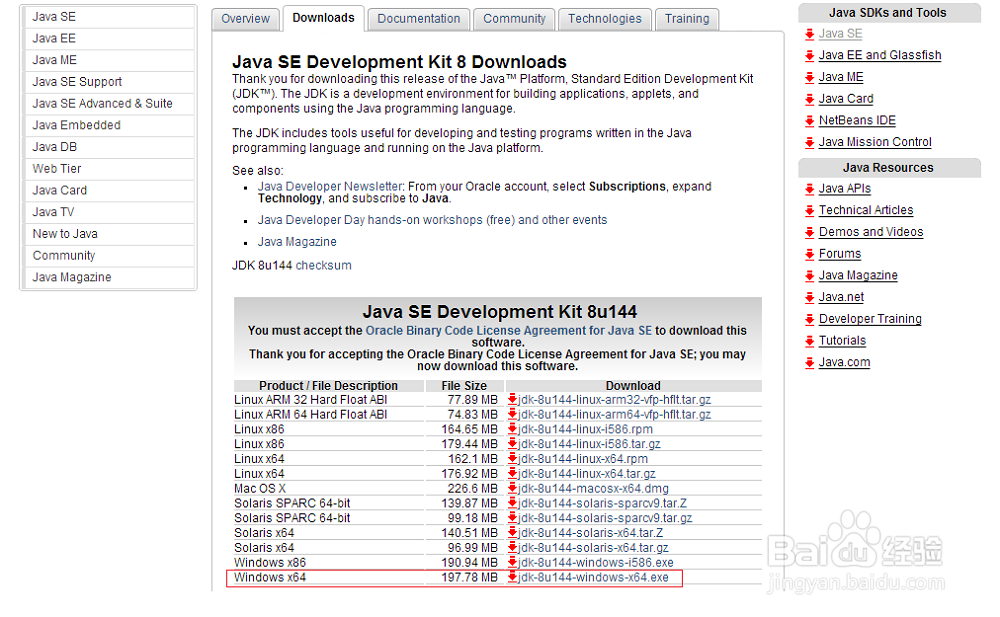The width and height of the screenshot is (1000, 617).
Task: Click the download icon for jdk-8u144-linux-x64.rpm
Action: point(512,459)
